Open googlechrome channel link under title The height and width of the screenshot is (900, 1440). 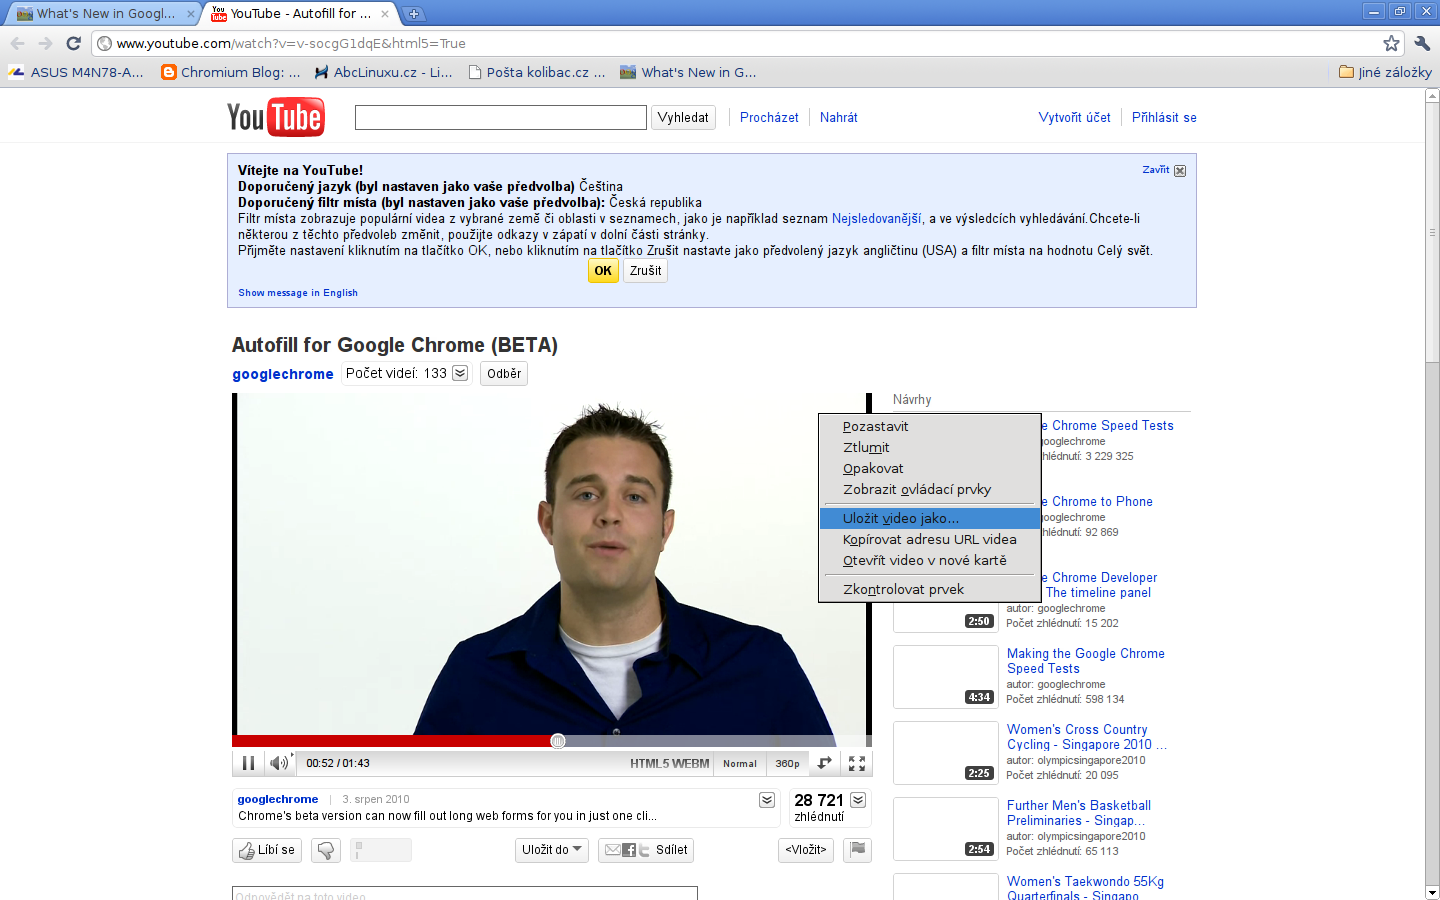click(283, 374)
